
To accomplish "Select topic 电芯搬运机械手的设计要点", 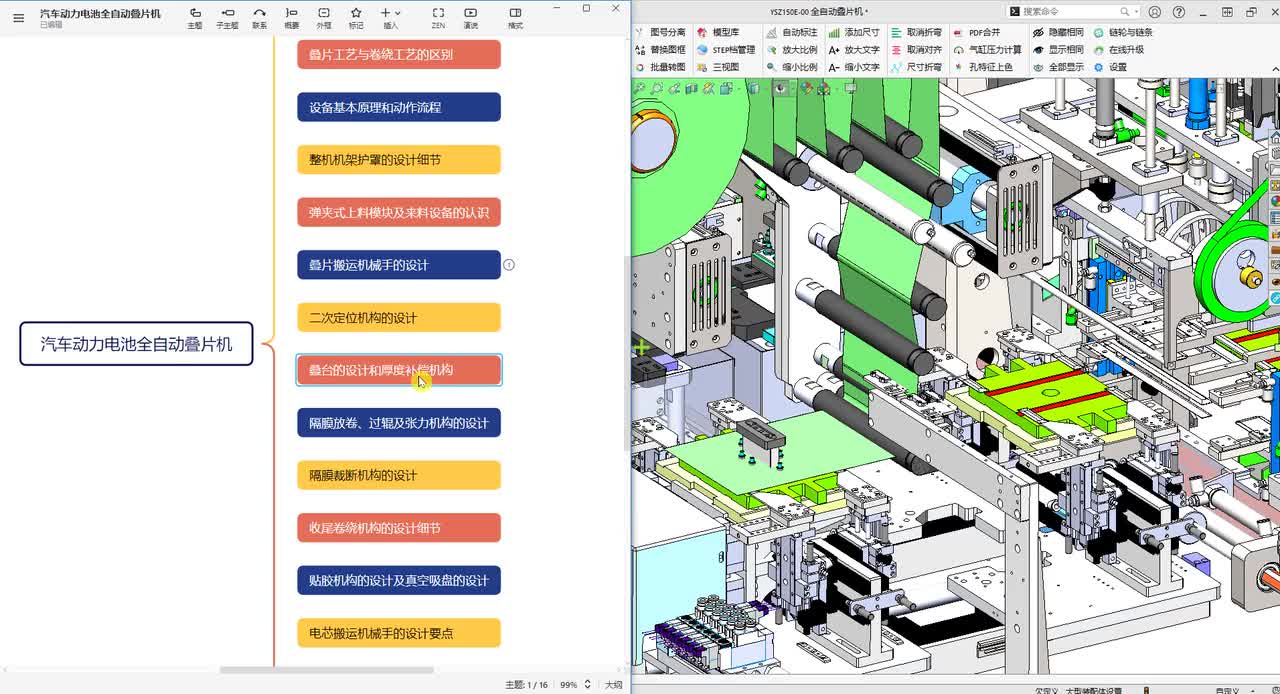I will [x=399, y=633].
